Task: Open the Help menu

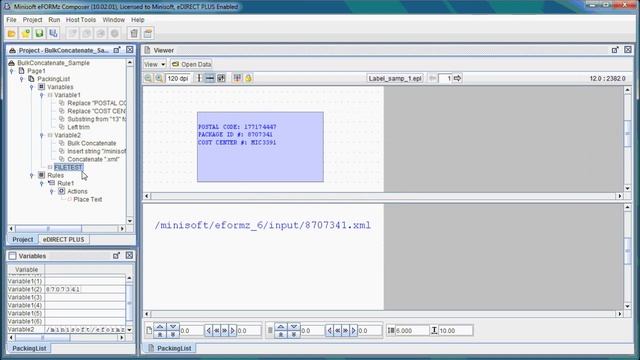Action: [x=138, y=20]
